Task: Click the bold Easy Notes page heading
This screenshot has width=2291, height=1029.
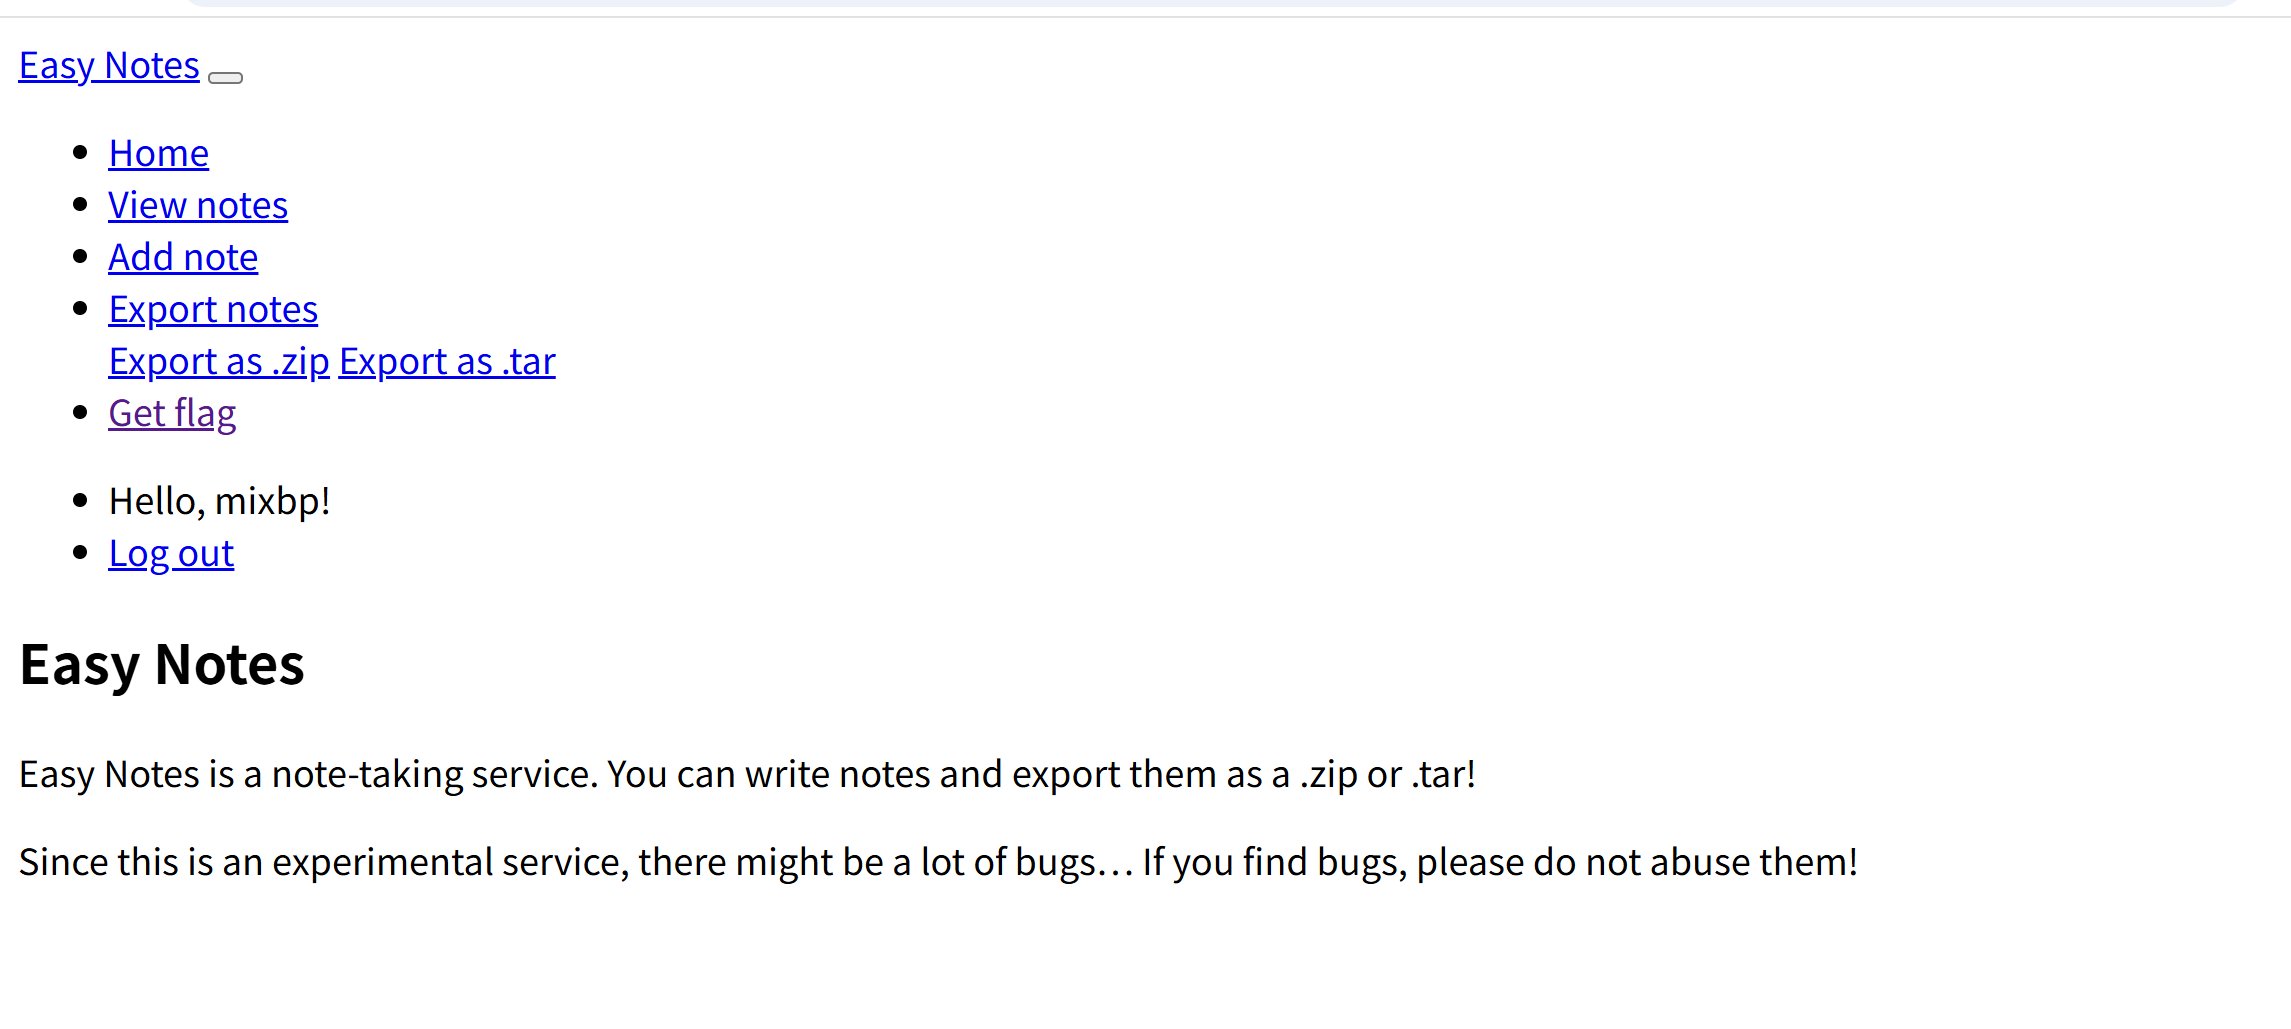Action: coord(162,665)
